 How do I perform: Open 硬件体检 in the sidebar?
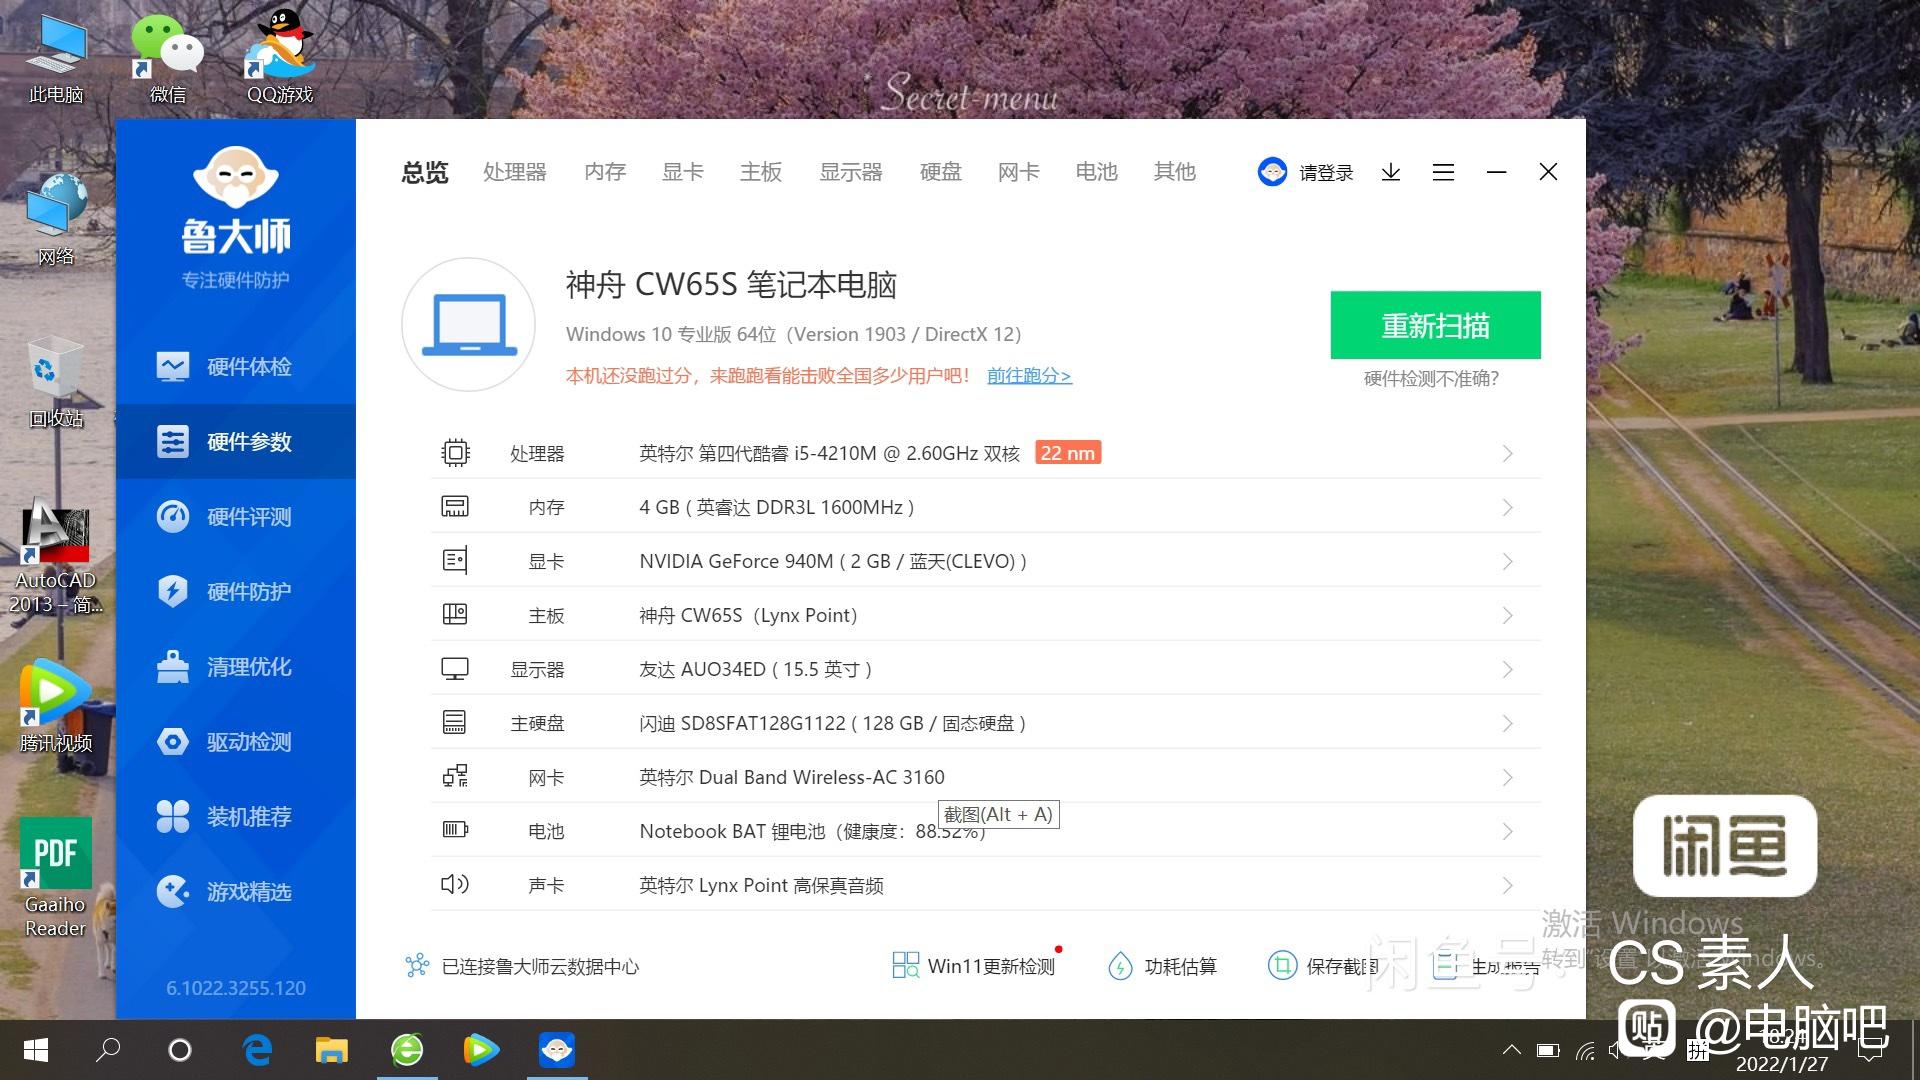tap(236, 367)
